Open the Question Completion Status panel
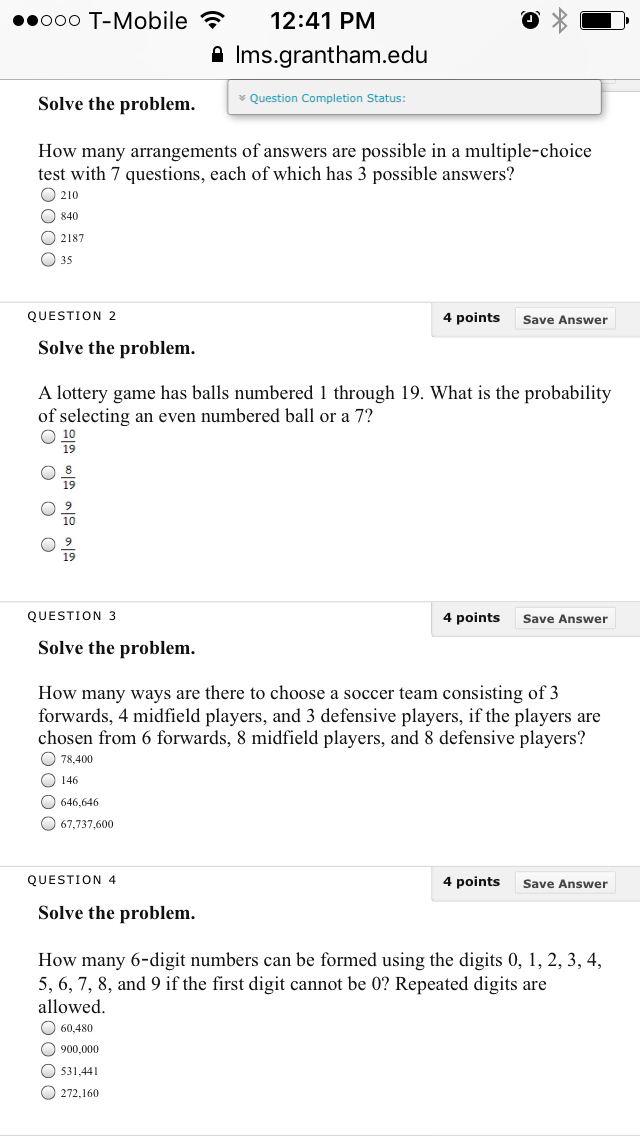640x1136 pixels. (415, 97)
